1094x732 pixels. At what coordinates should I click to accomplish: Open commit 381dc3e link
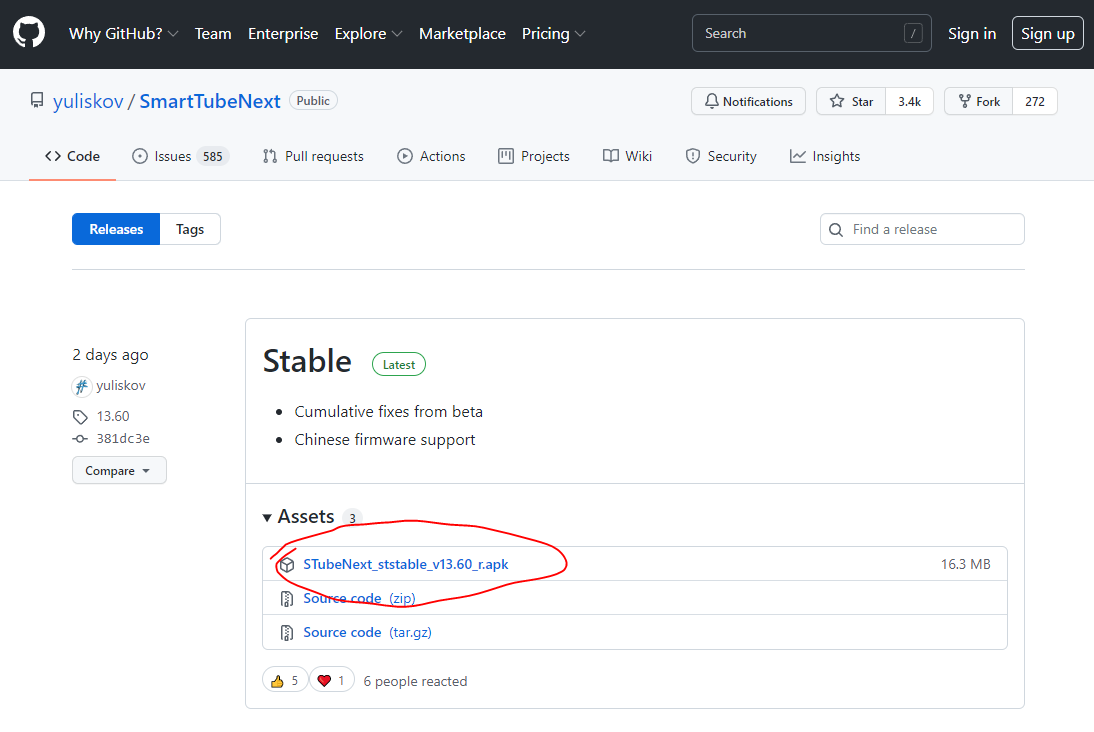click(x=123, y=439)
